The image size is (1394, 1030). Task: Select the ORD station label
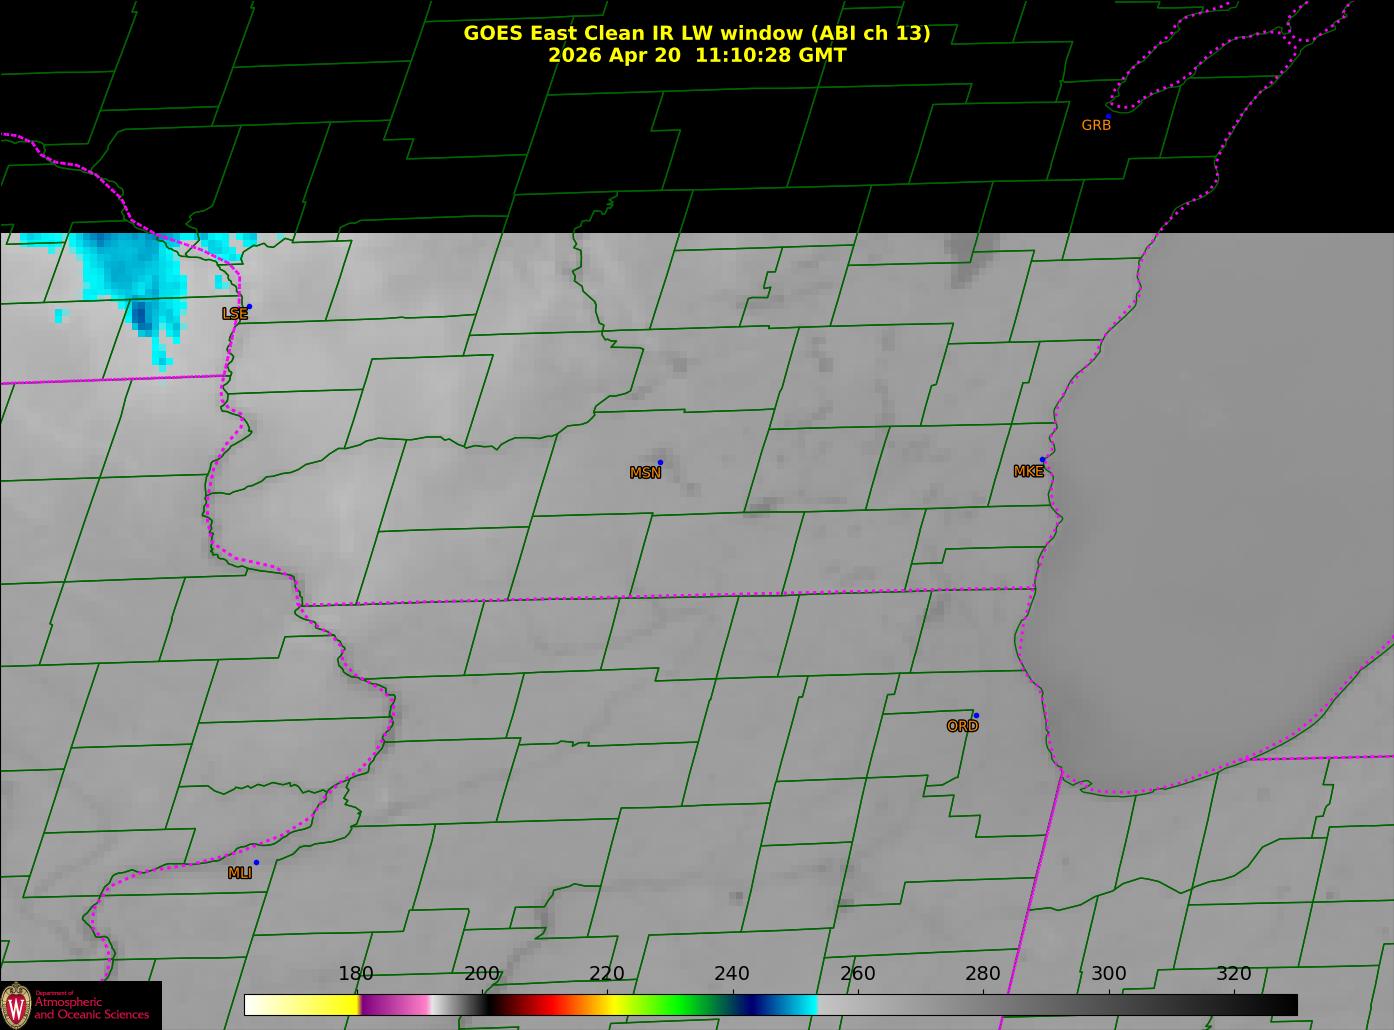tap(962, 726)
